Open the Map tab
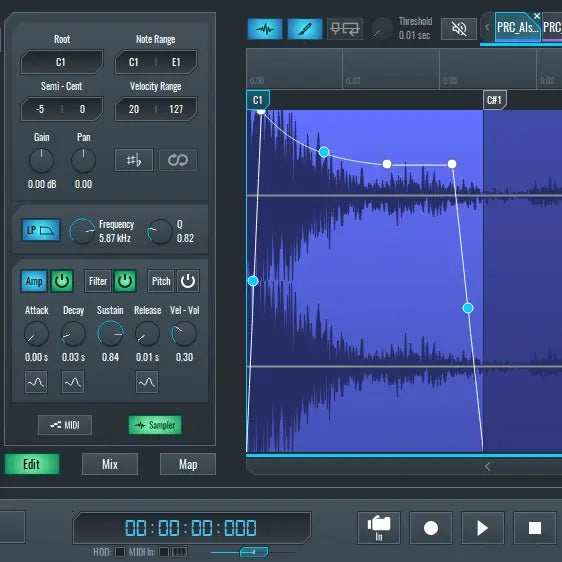Screen dimensions: 562x562 point(188,464)
